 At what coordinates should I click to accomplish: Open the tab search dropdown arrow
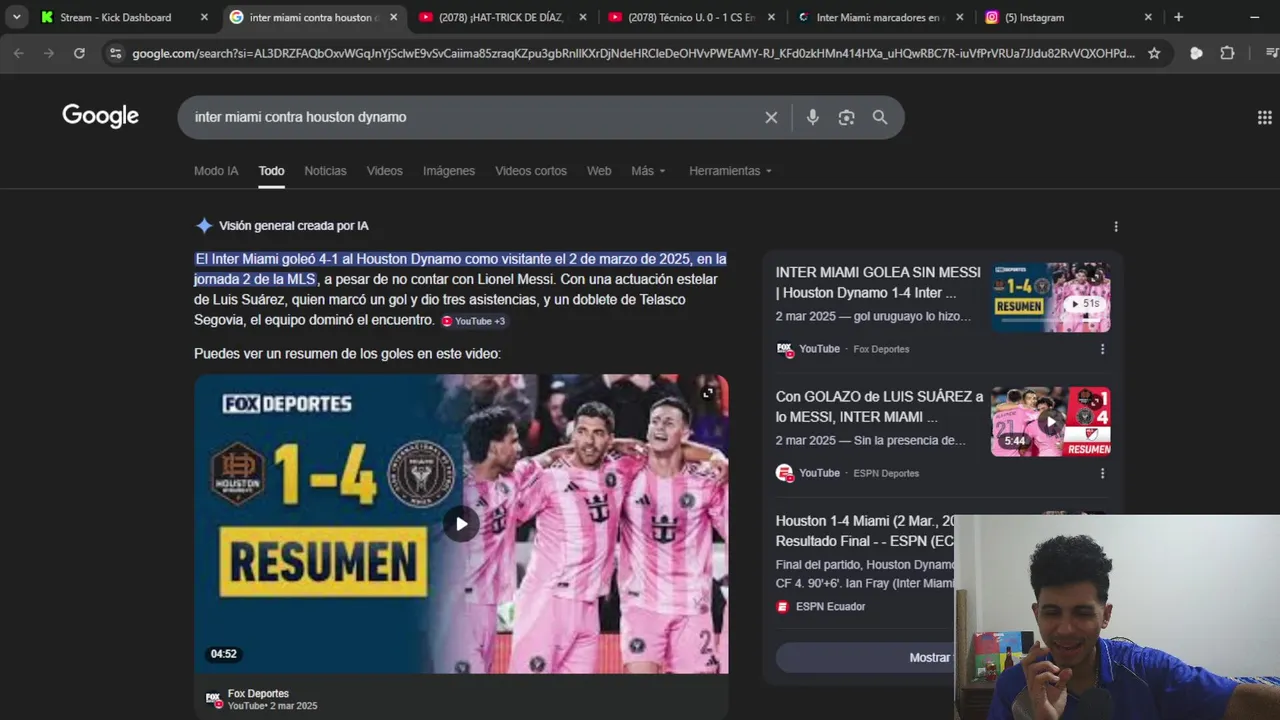coord(16,17)
